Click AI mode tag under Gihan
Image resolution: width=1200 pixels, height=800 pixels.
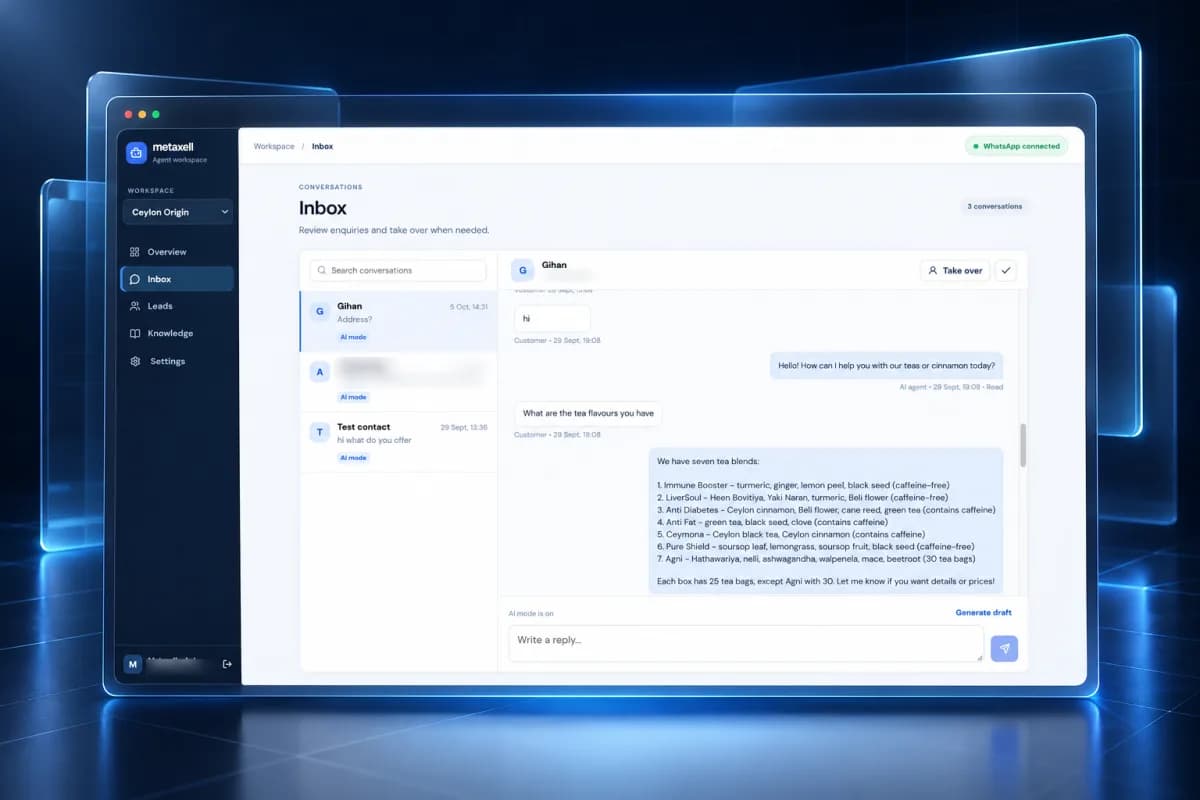tap(353, 337)
